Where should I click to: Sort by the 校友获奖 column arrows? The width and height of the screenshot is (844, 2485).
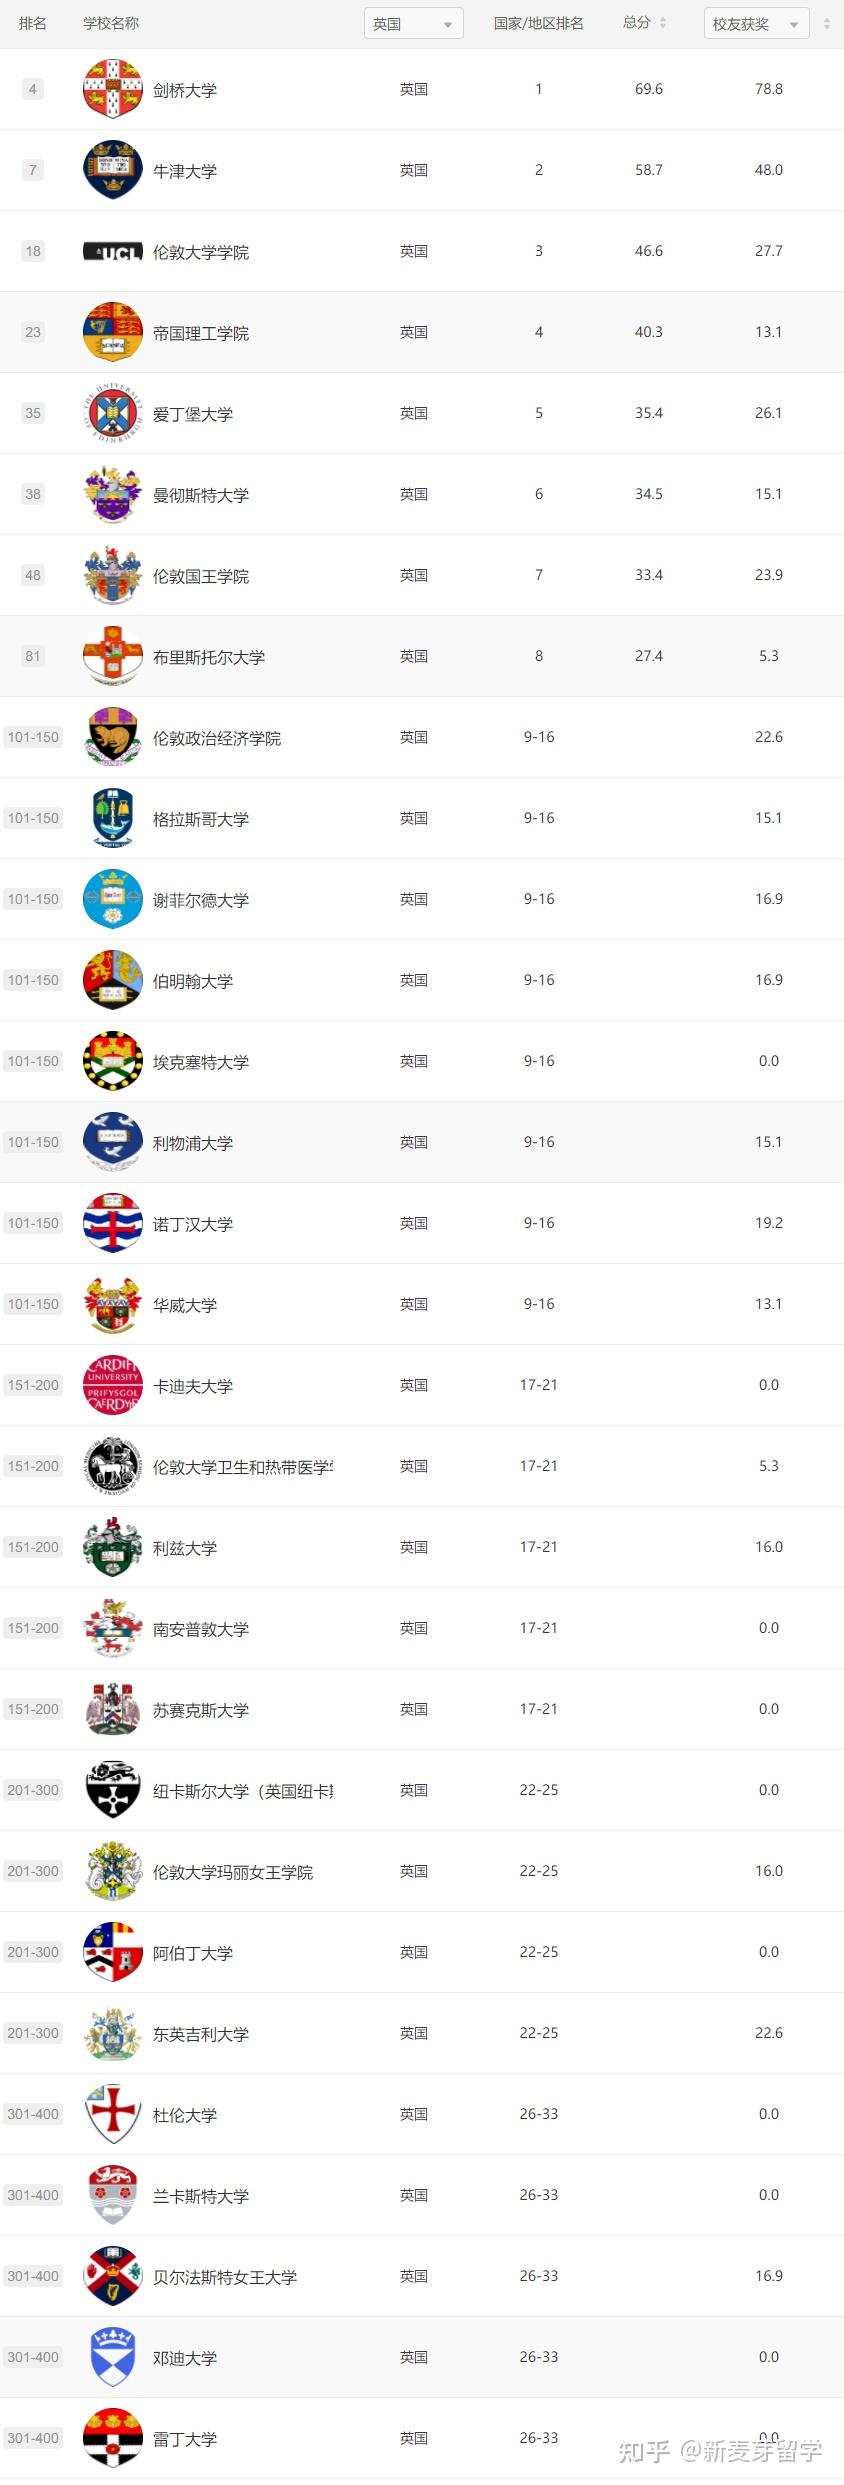pos(827,24)
